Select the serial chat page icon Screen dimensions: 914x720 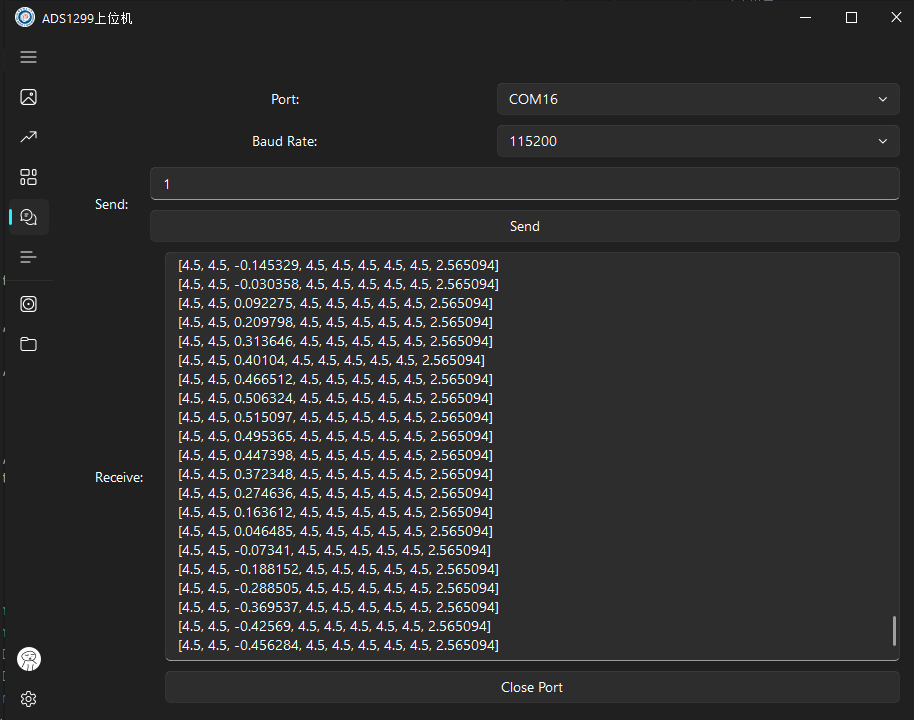point(28,217)
